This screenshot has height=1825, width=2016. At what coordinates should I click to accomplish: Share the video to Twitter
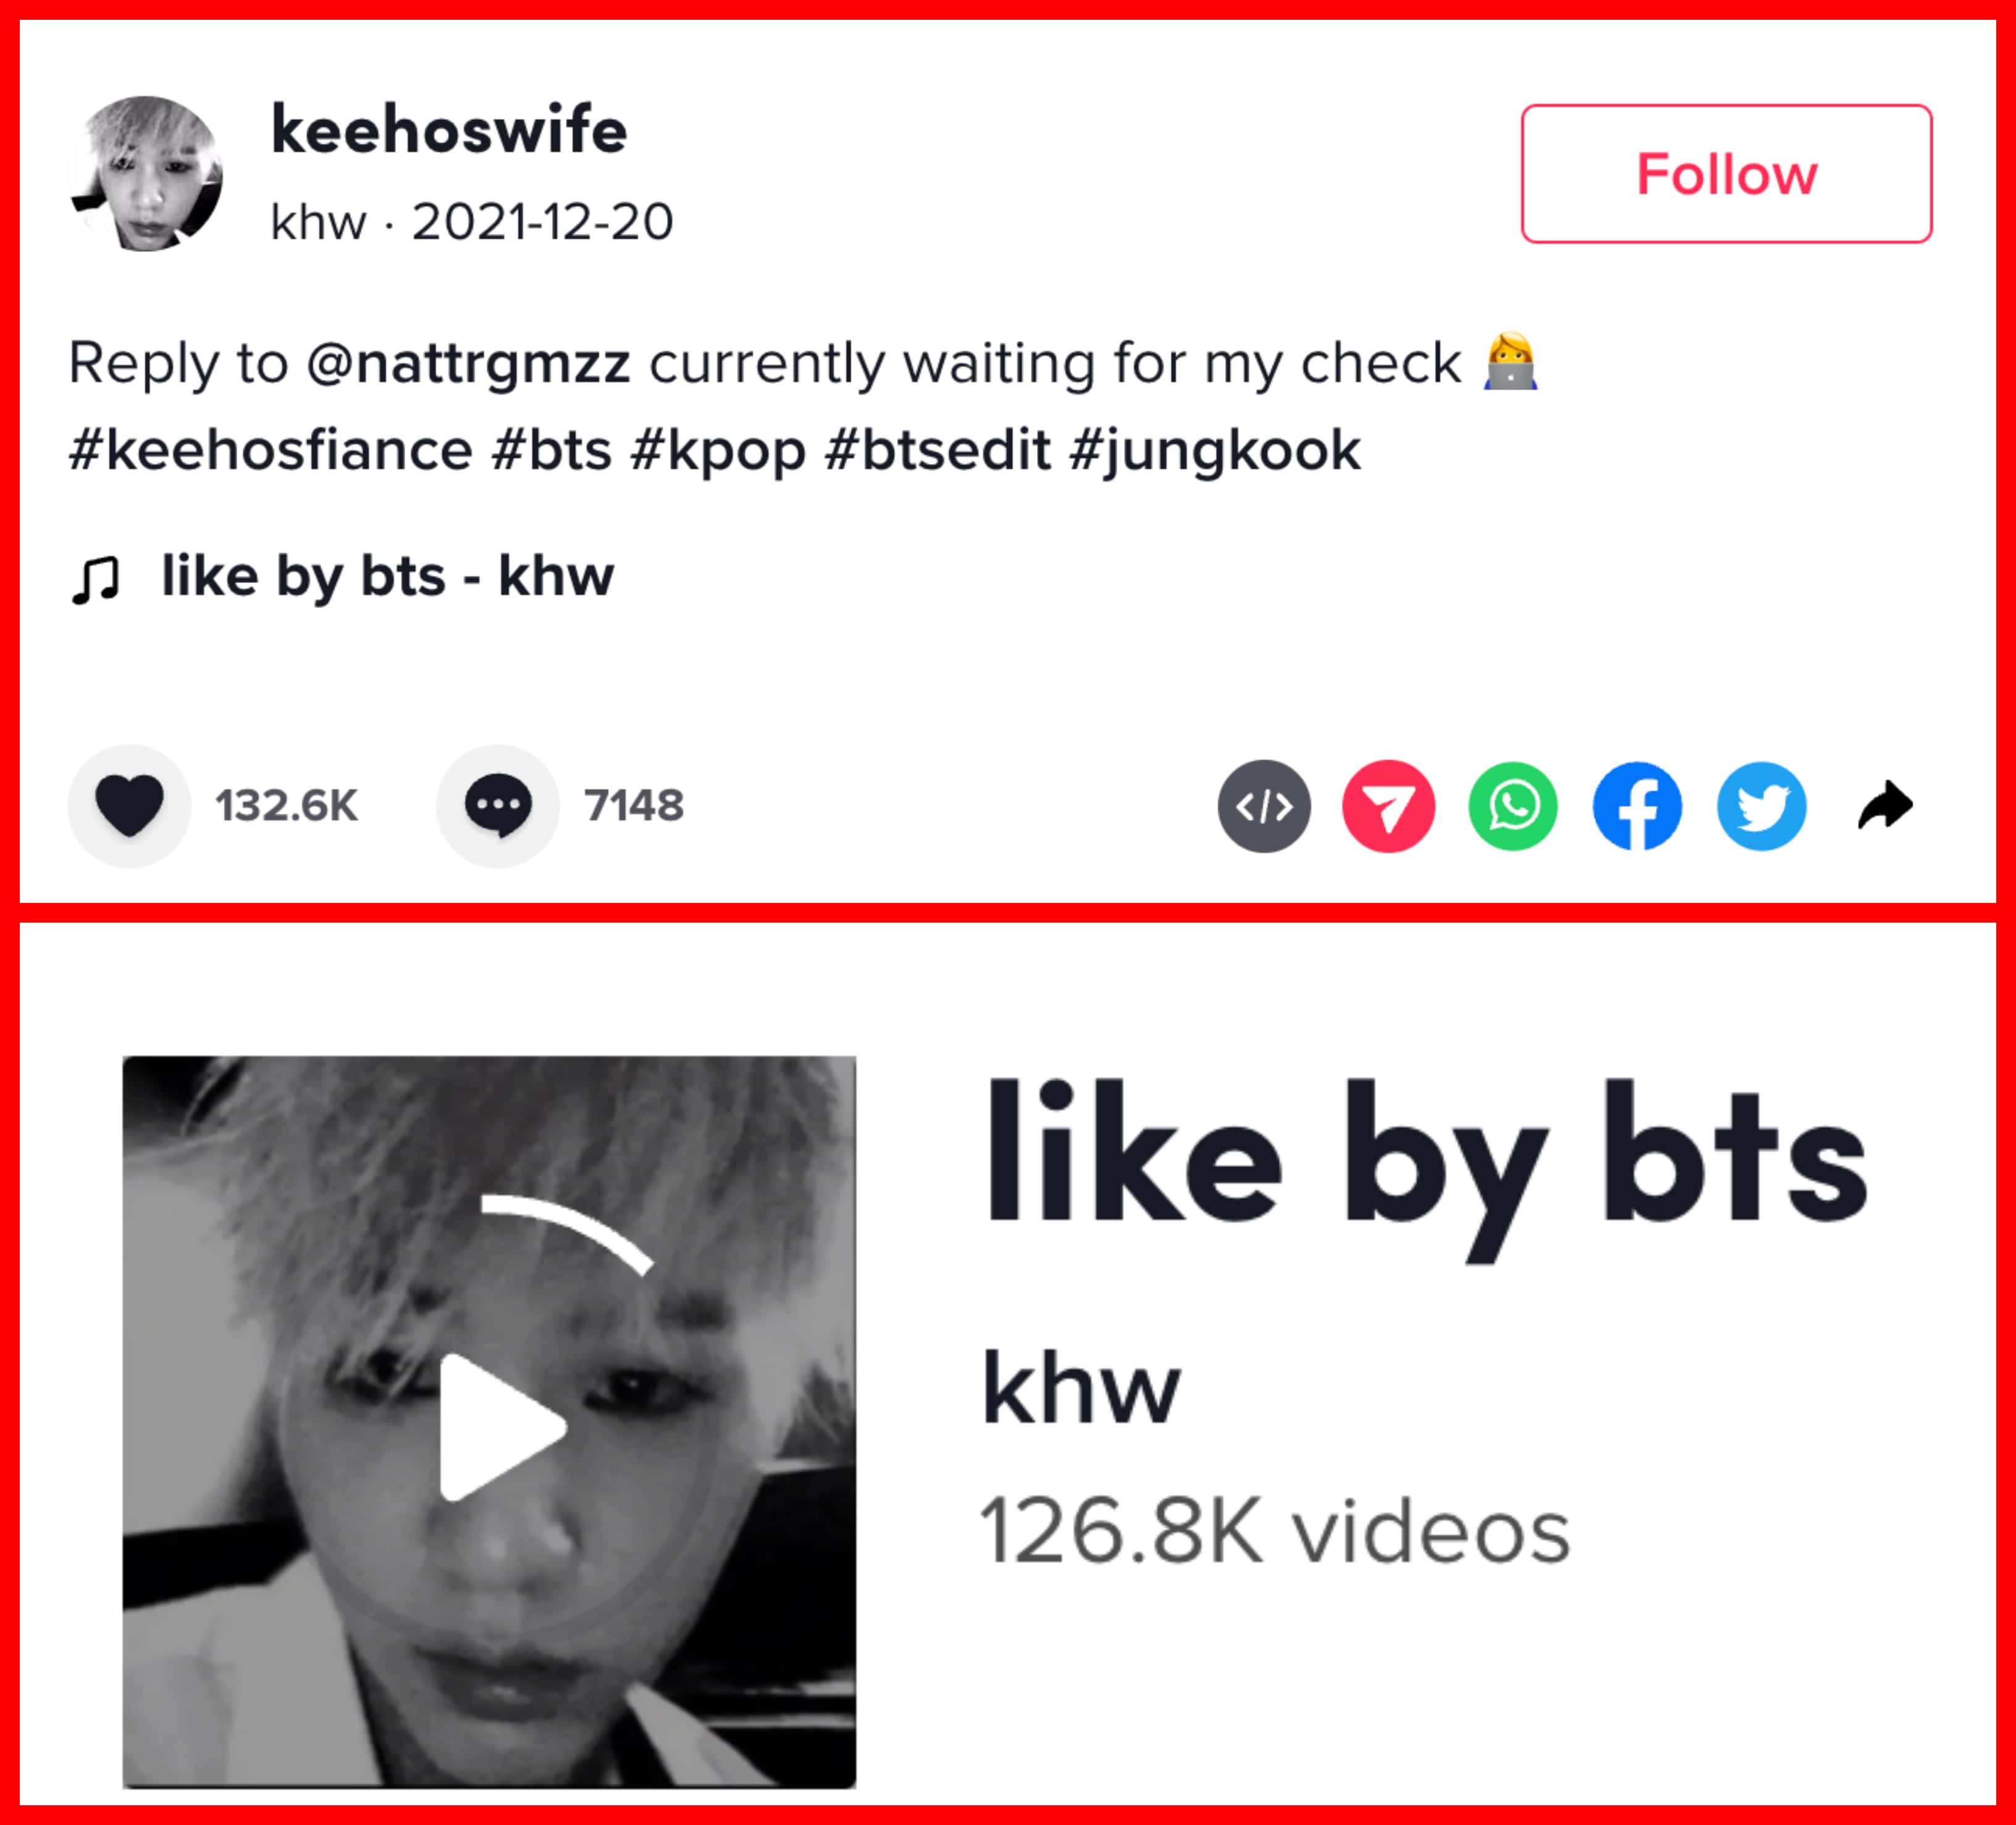click(1762, 806)
